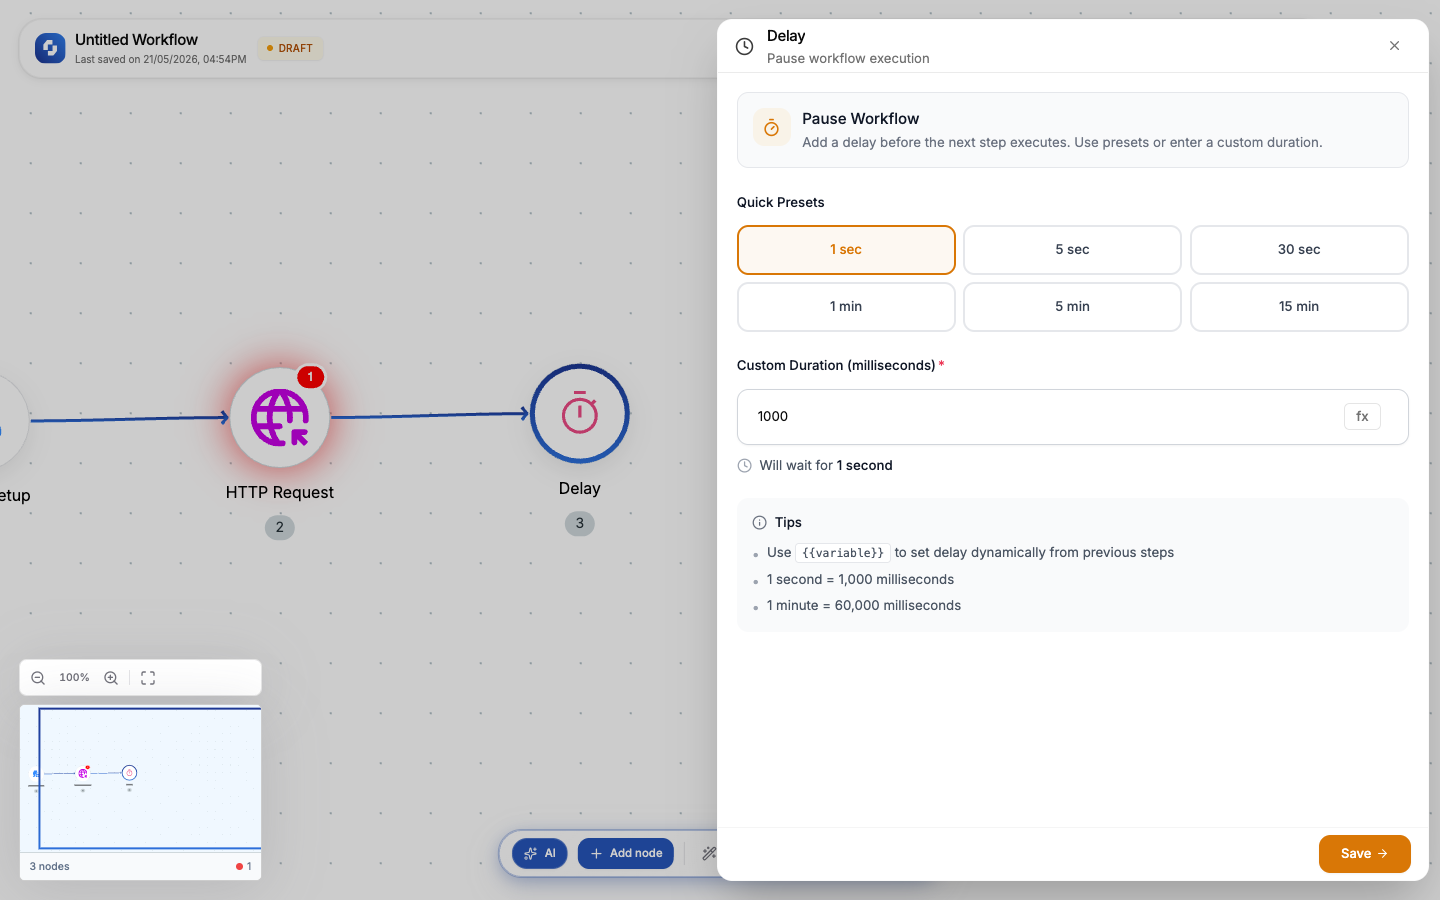
Task: Choose the 5 sec preset
Action: click(1072, 250)
